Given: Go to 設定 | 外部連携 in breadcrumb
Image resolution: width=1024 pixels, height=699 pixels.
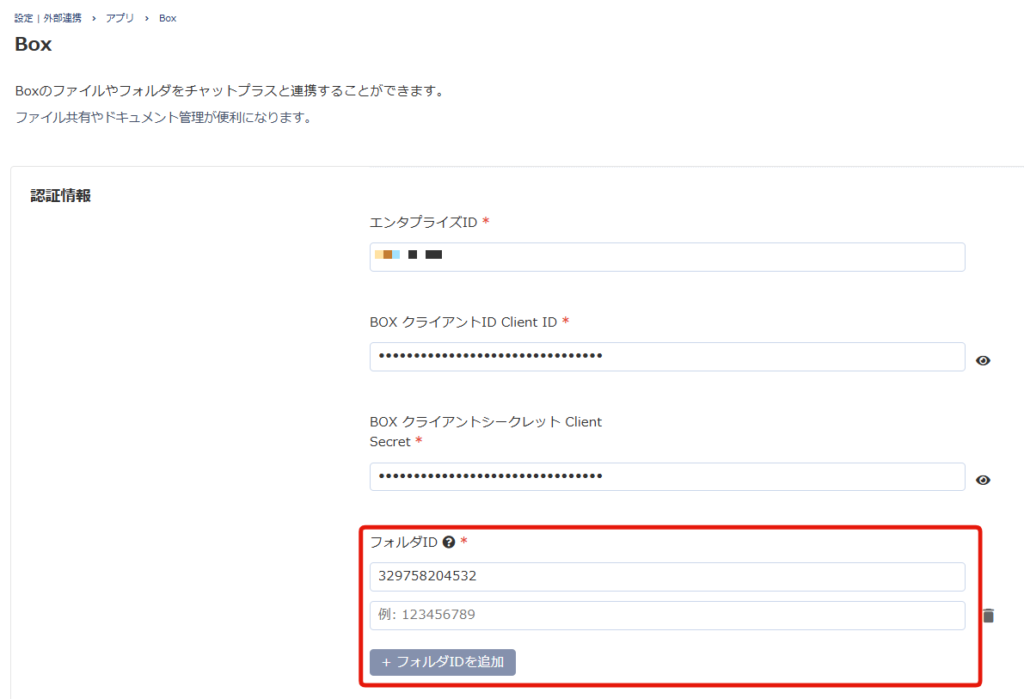Looking at the screenshot, I should [x=48, y=18].
